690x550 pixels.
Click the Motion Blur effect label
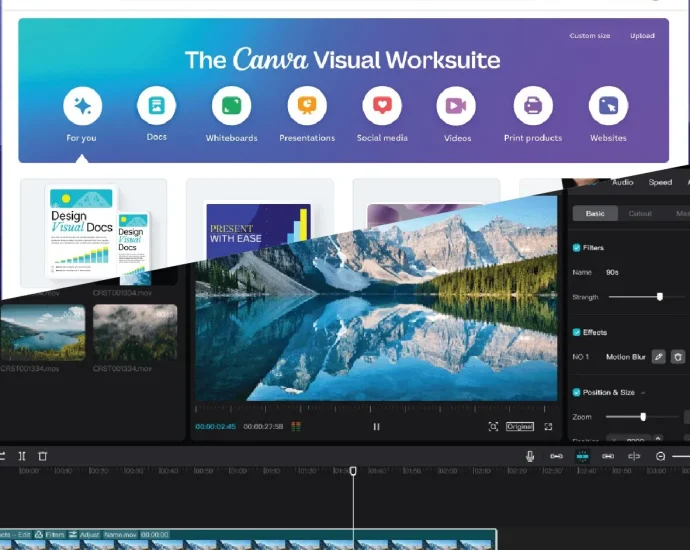click(x=625, y=357)
